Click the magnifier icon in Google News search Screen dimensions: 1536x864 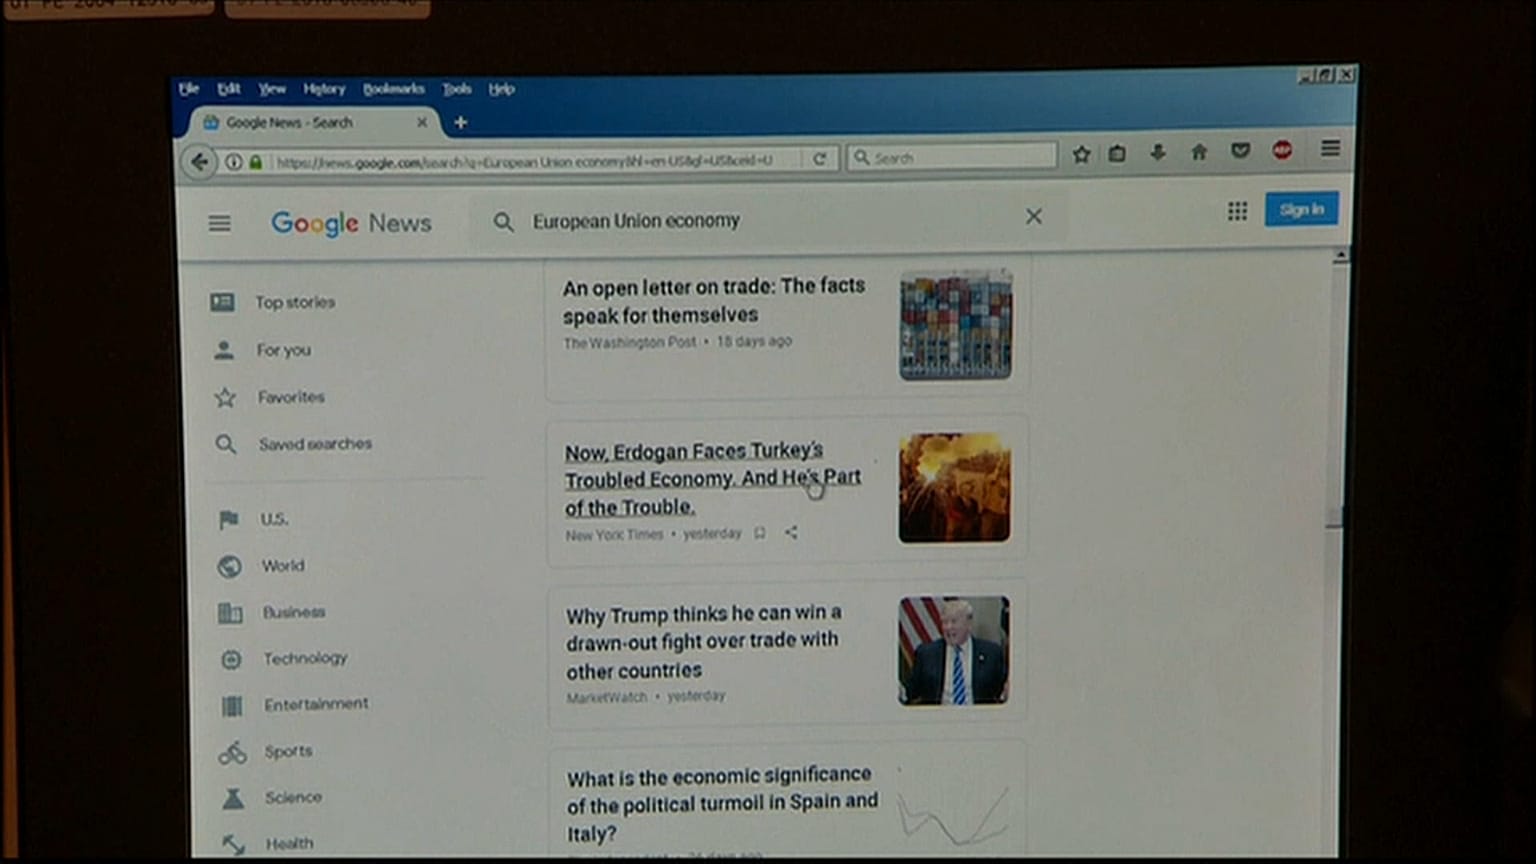pos(503,222)
